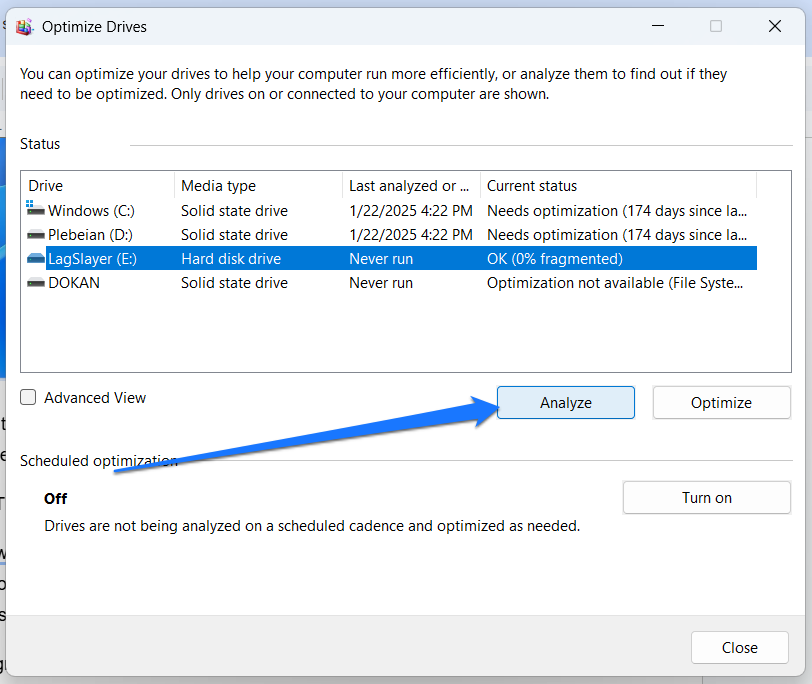812x684 pixels.
Task: Minimize the Optimize Drives window
Action: point(657,26)
